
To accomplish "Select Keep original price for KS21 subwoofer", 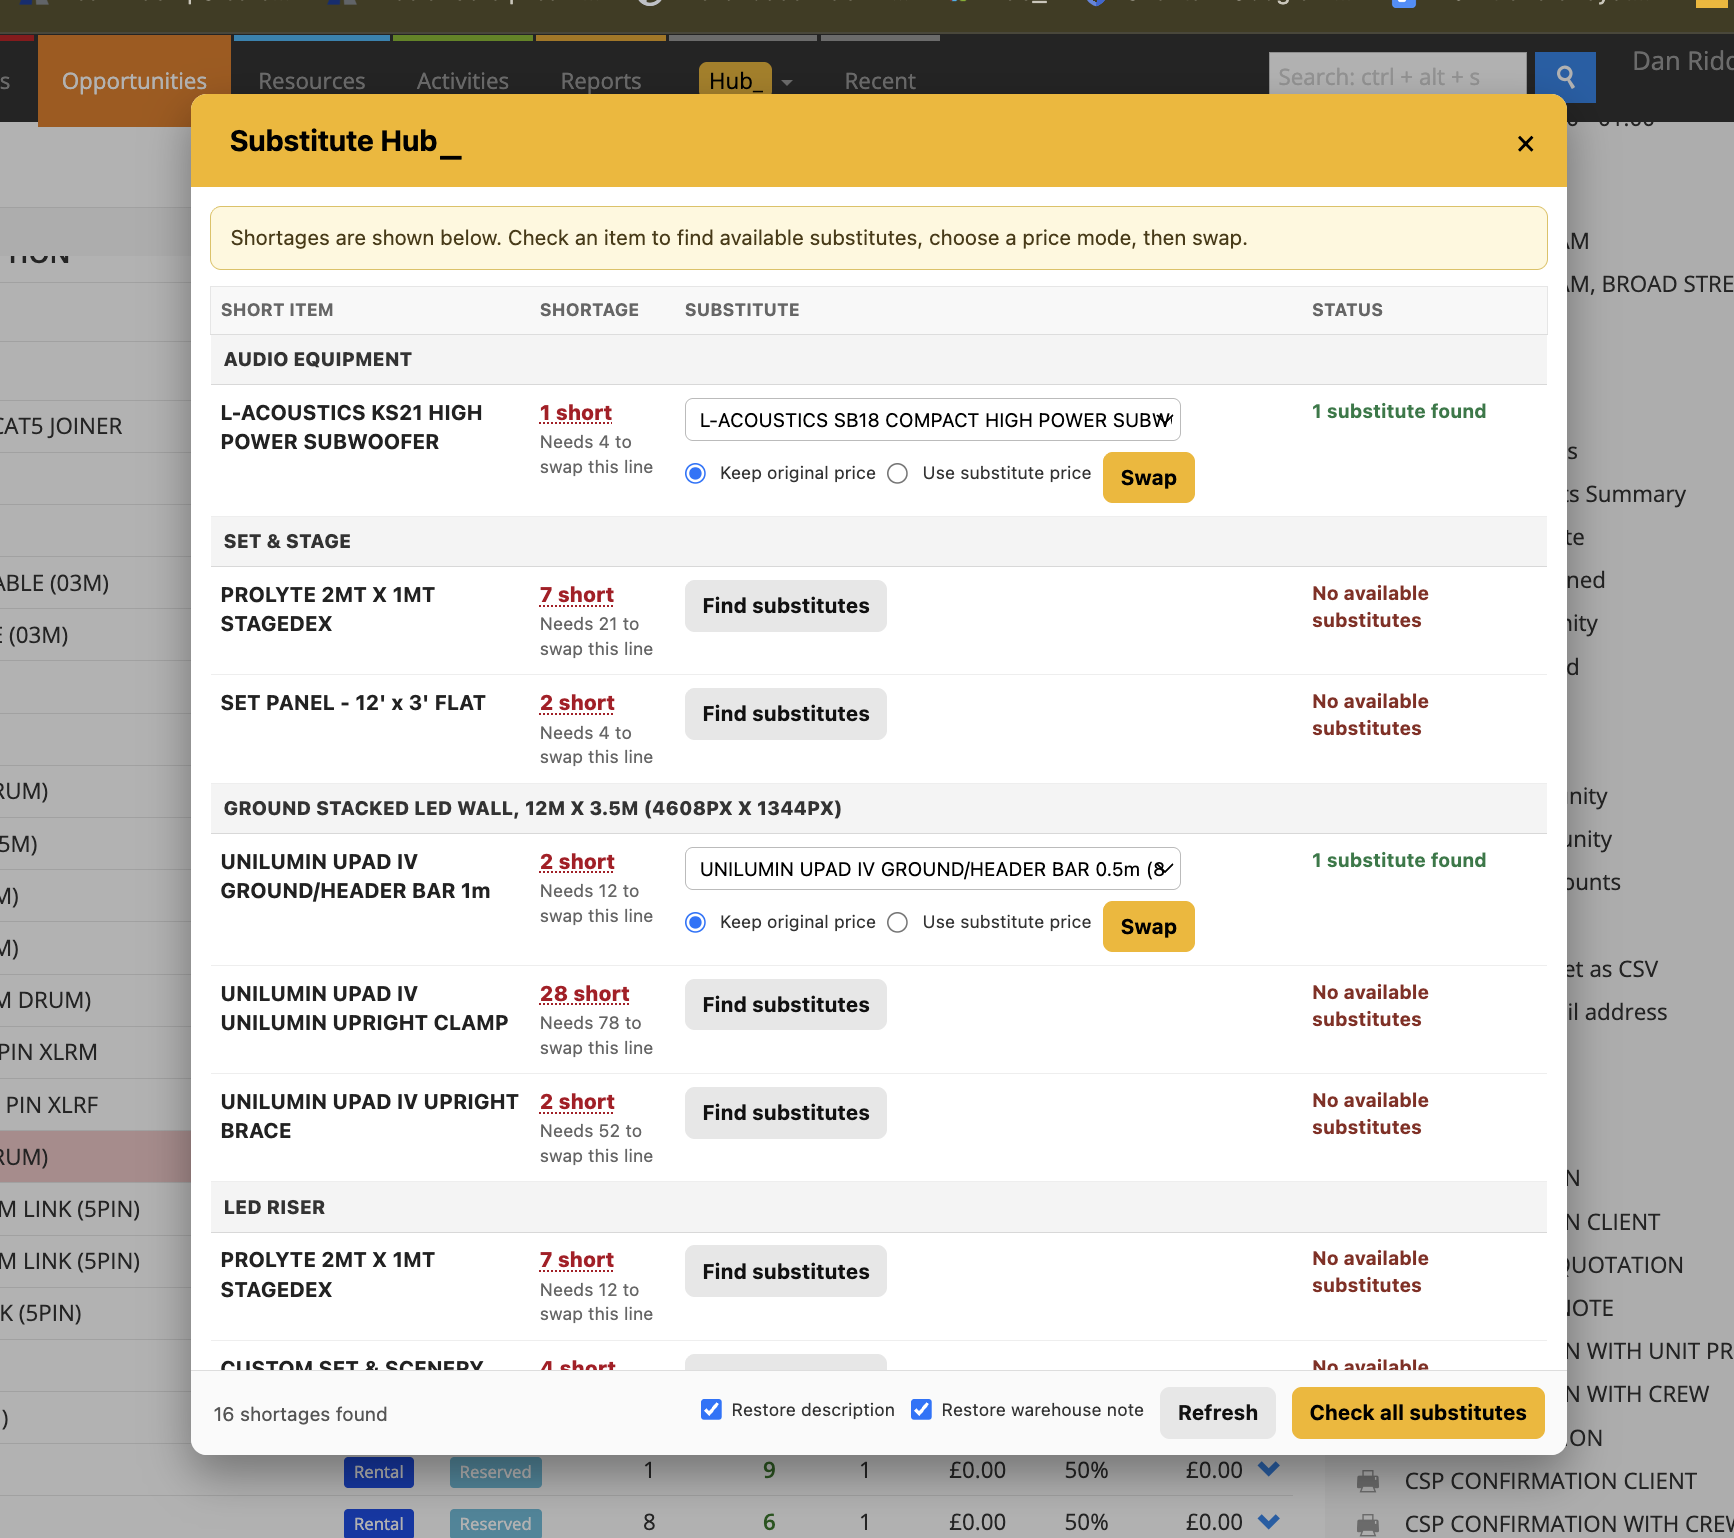I will click(696, 473).
